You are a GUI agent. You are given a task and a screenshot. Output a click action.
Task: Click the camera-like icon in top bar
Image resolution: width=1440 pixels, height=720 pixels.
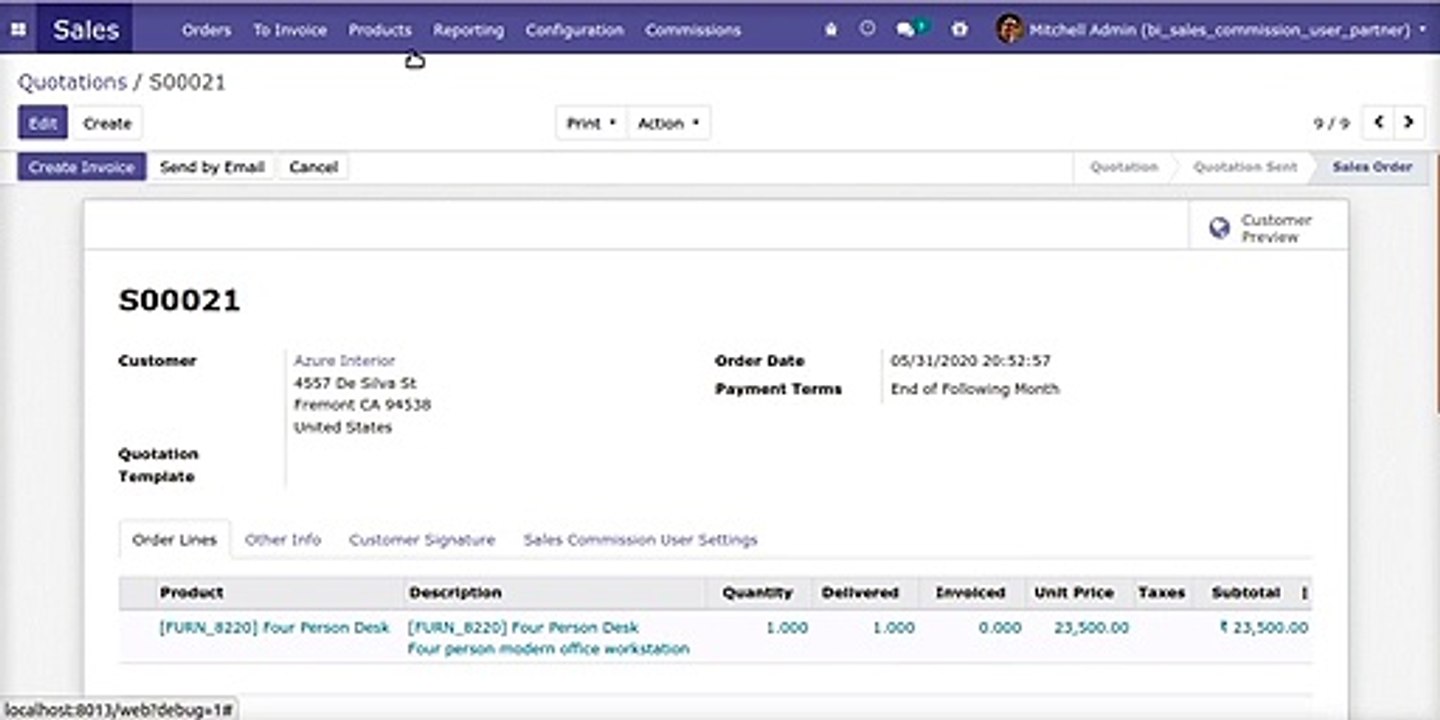pyautogui.click(x=960, y=30)
